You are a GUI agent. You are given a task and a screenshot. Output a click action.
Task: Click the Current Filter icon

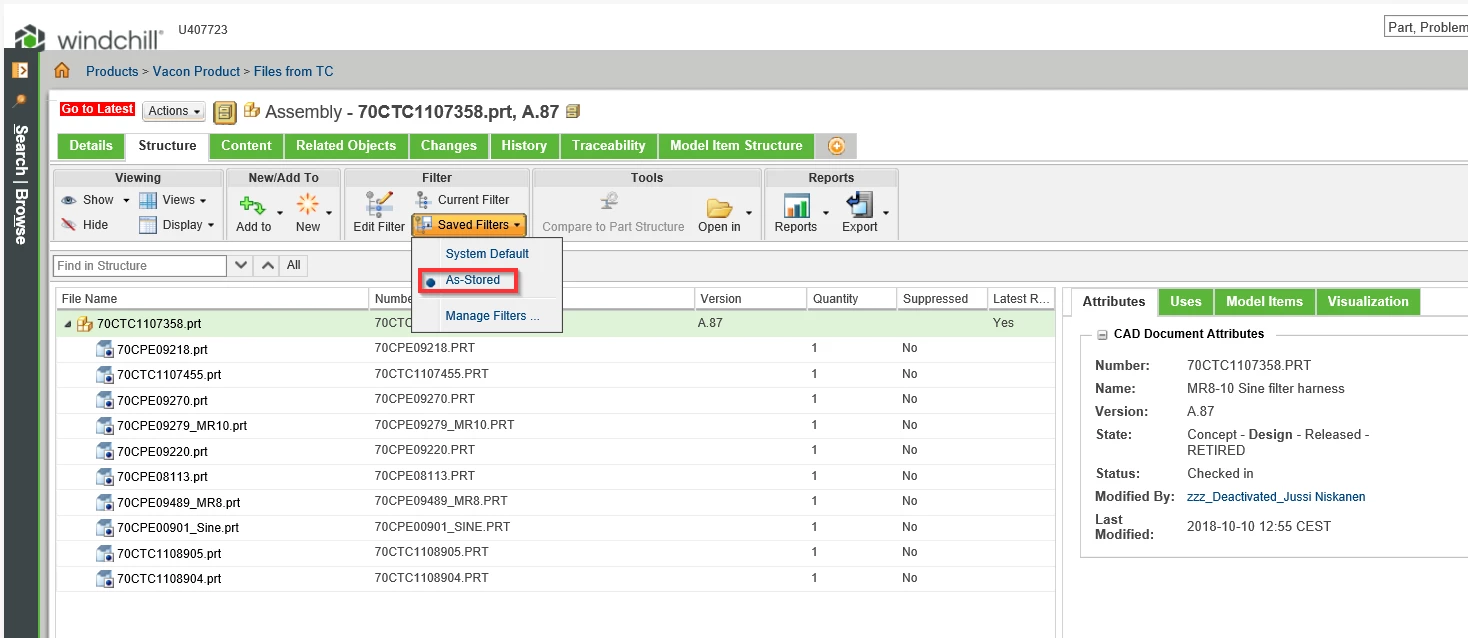click(x=424, y=200)
